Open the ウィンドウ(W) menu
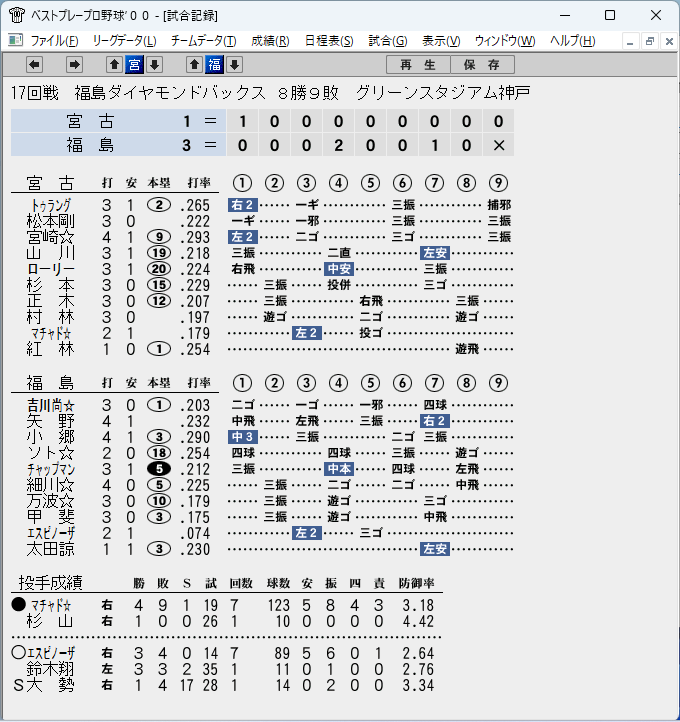Viewport: 680px width, 722px height. [x=505, y=41]
